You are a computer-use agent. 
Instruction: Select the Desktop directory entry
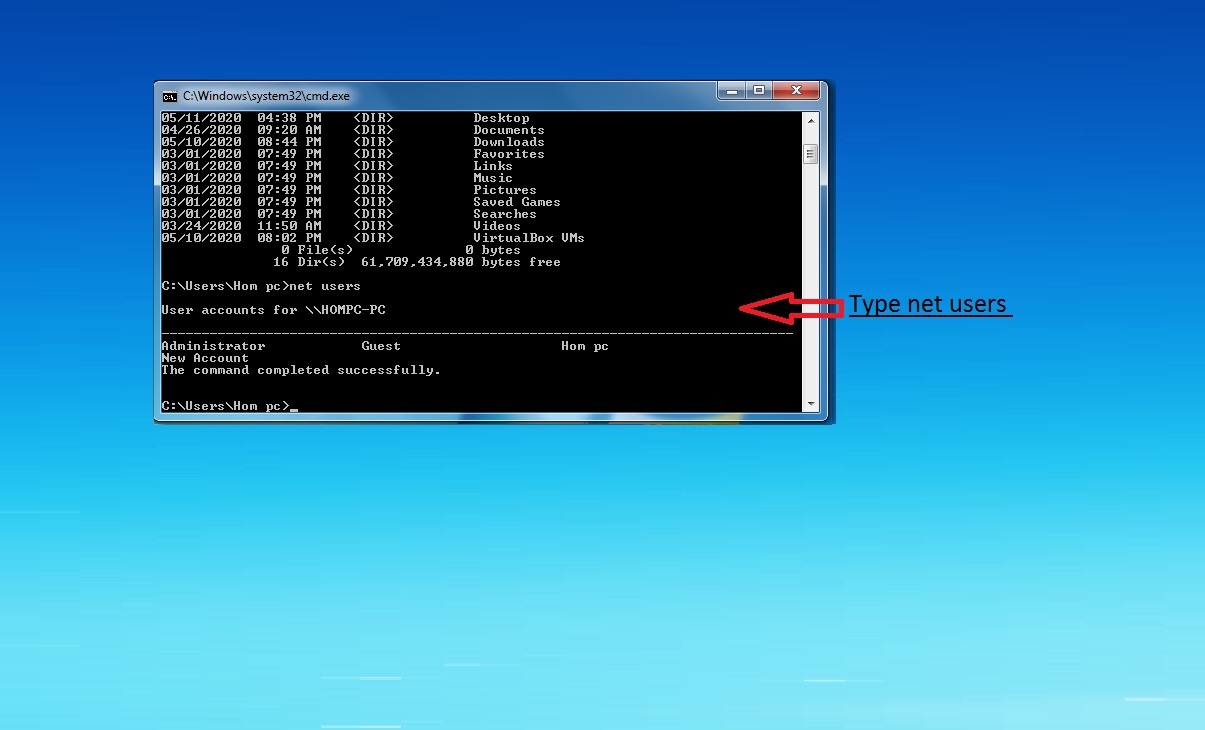tap(501, 117)
